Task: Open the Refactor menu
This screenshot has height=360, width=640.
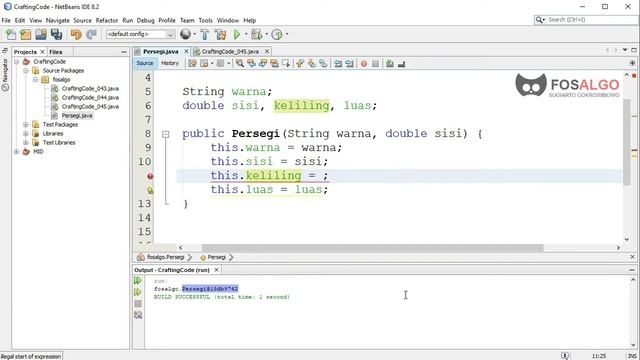Action: pos(107,20)
